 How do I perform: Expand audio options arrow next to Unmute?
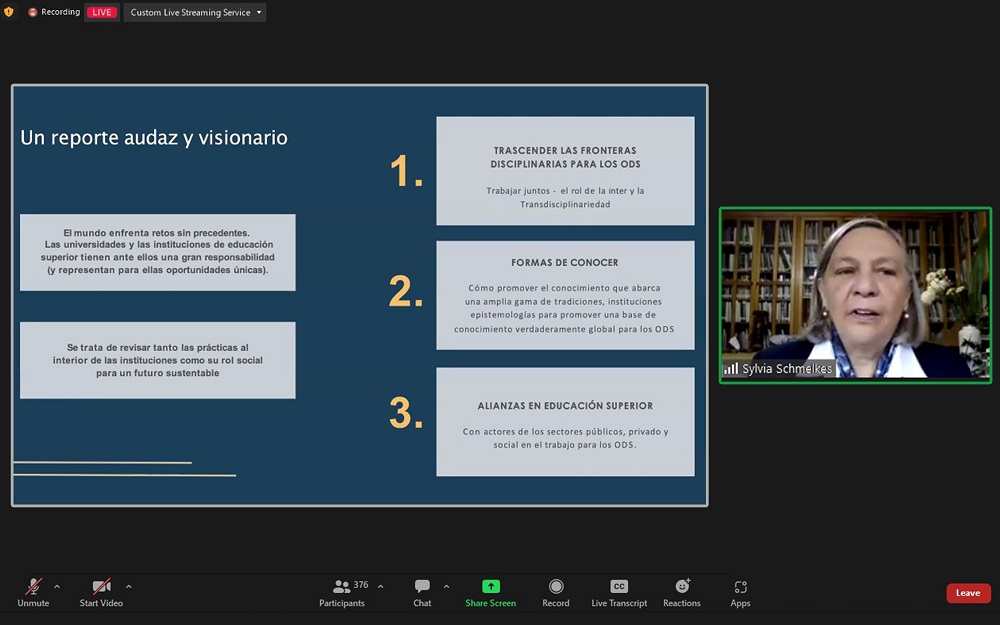[x=57, y=587]
